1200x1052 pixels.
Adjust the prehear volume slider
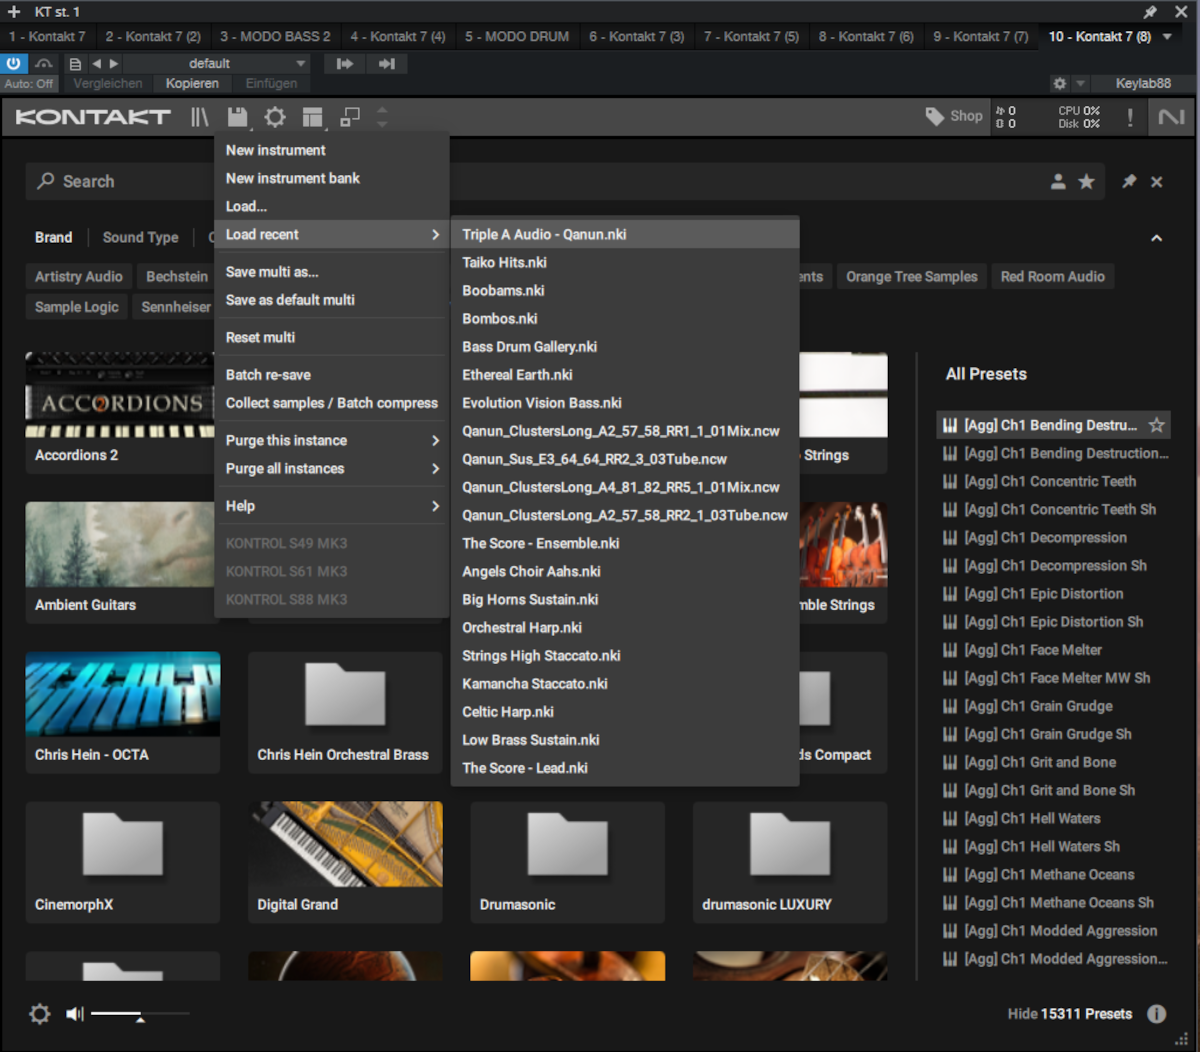coord(140,1014)
